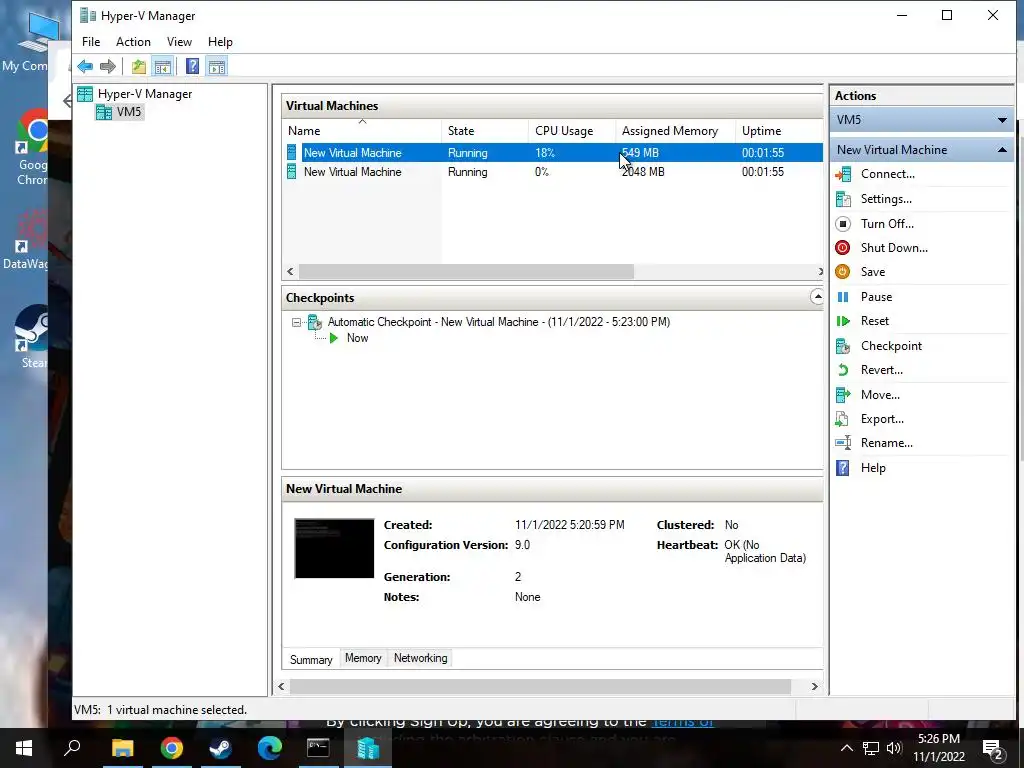Select the virtual machine with 0% CPU usage
The width and height of the screenshot is (1024, 768).
pos(552,172)
